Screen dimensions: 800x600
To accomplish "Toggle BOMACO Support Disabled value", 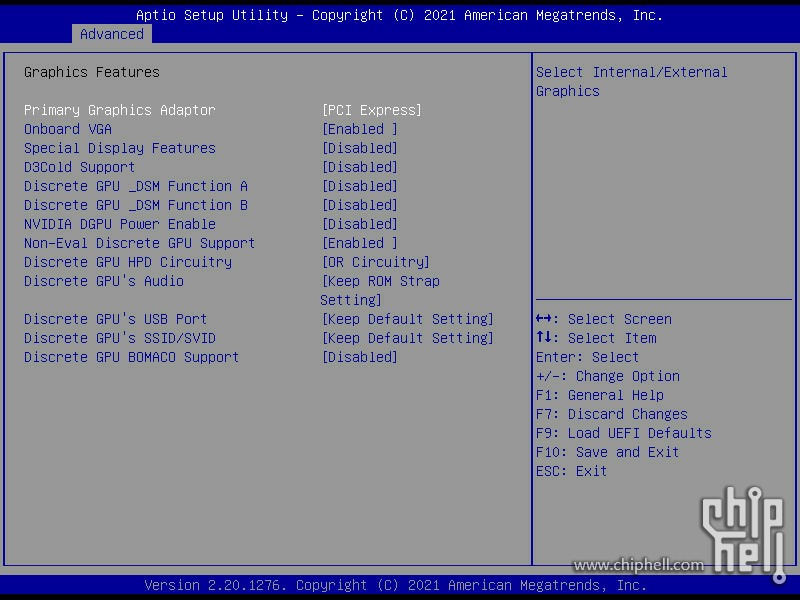I will 360,357.
